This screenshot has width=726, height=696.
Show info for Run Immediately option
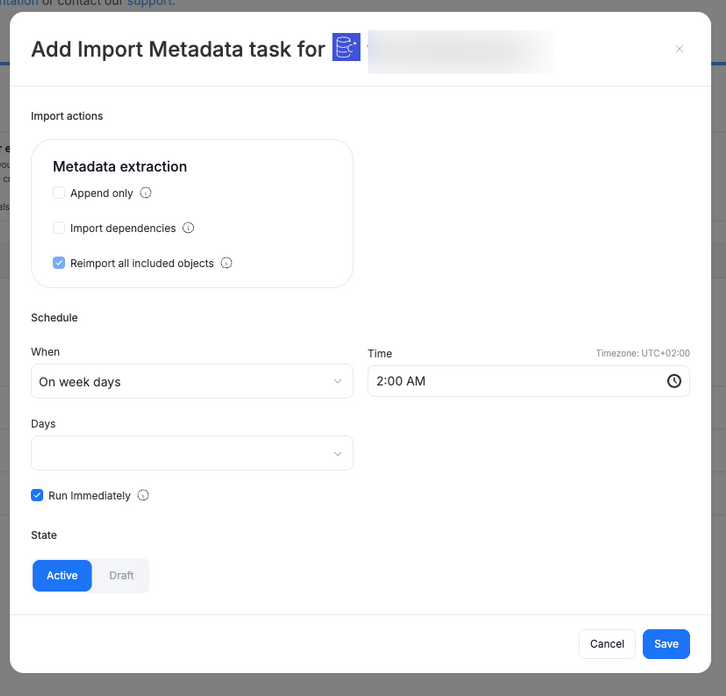[x=143, y=495]
